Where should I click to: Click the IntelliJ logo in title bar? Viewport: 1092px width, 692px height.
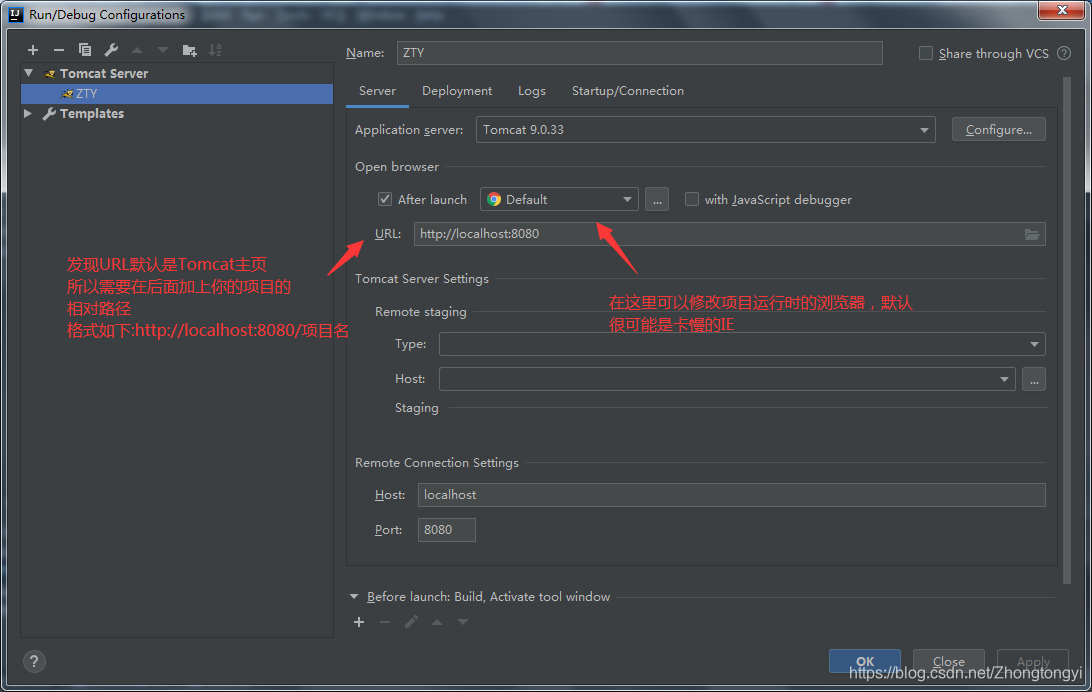click(15, 14)
